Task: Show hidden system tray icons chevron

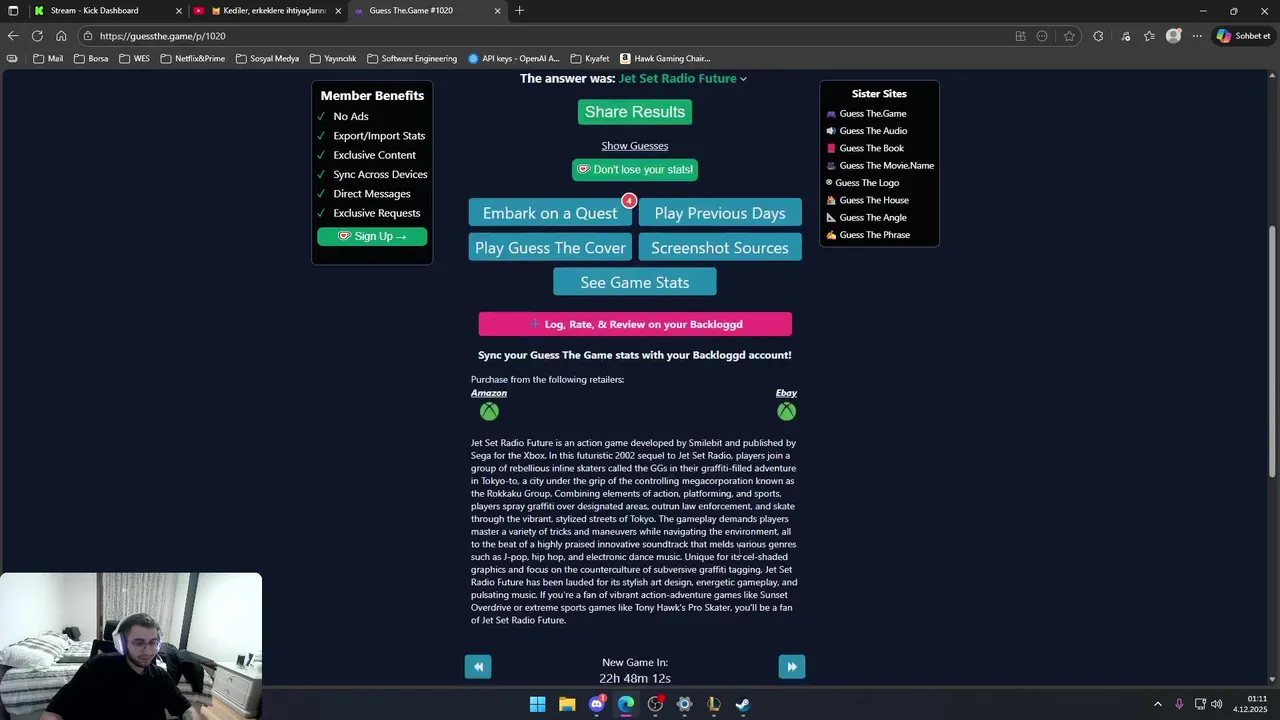Action: point(1158,704)
